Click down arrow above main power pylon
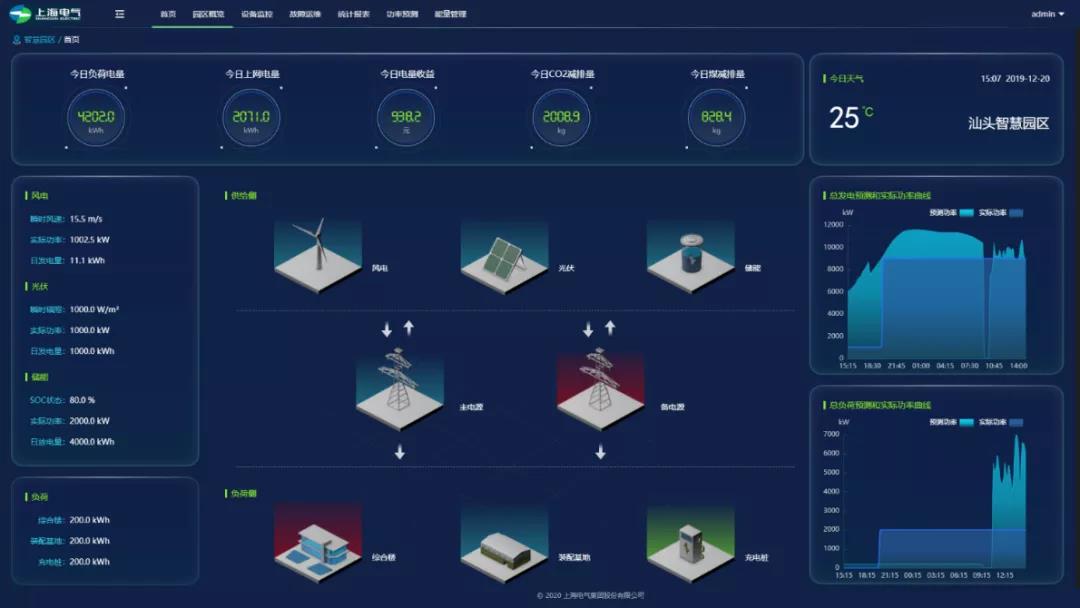Image resolution: width=1080 pixels, height=608 pixels. pos(387,330)
